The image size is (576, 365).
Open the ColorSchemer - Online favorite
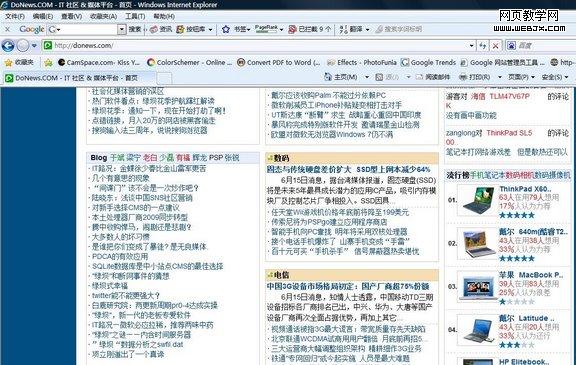[x=189, y=62]
